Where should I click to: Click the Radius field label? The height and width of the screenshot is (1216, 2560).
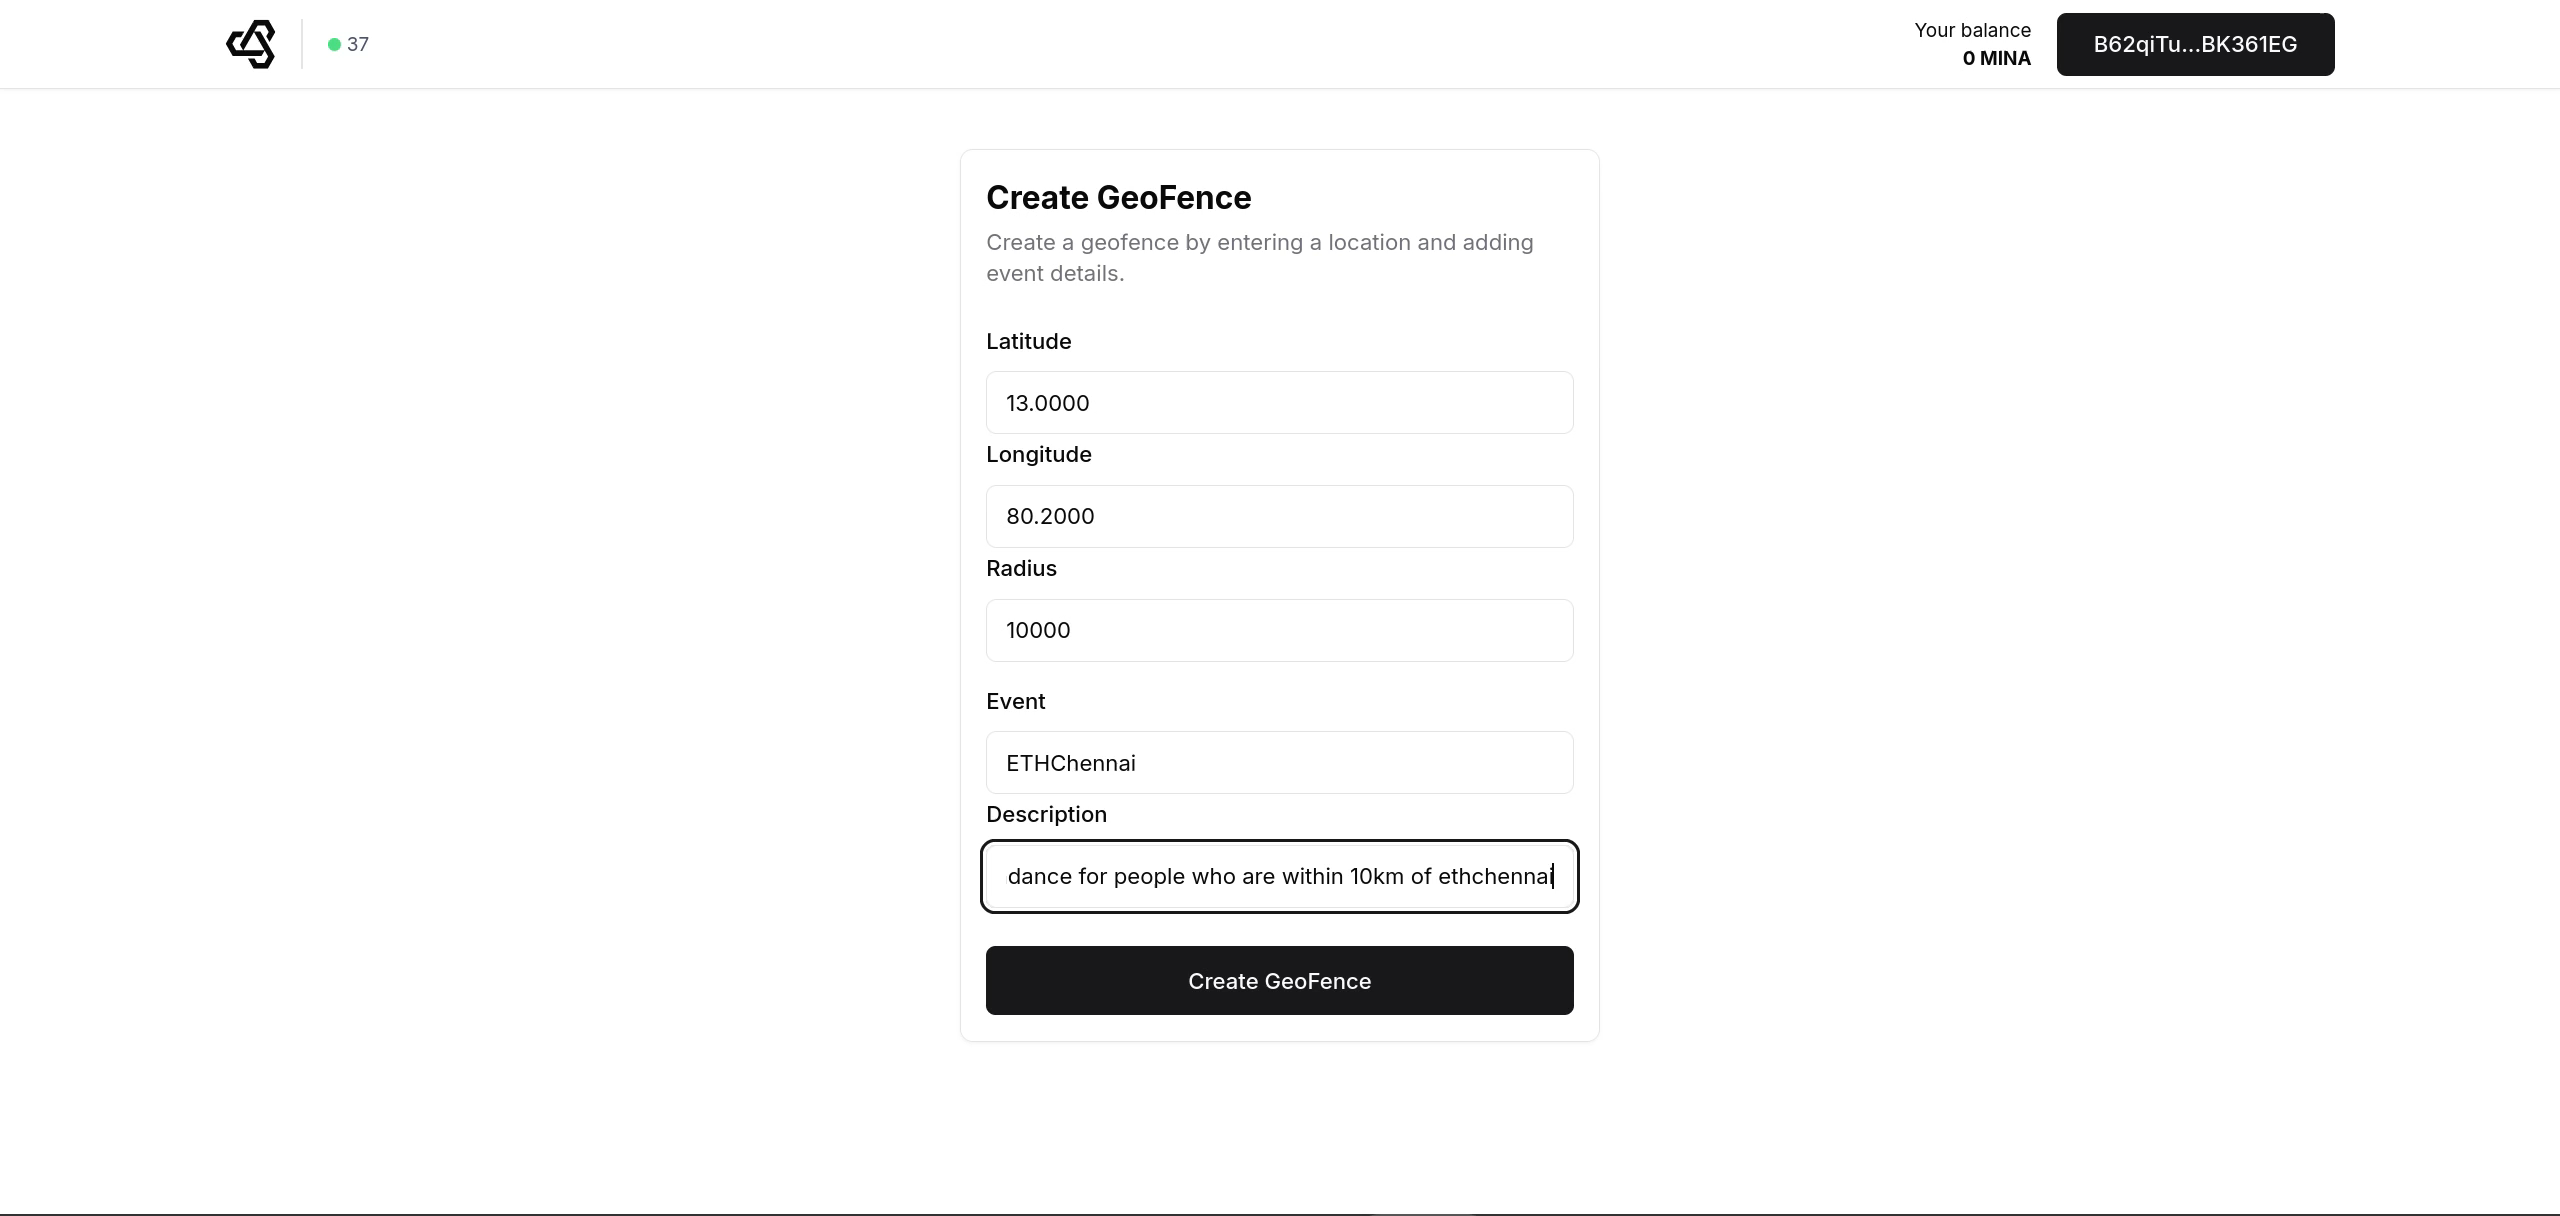(x=1021, y=568)
